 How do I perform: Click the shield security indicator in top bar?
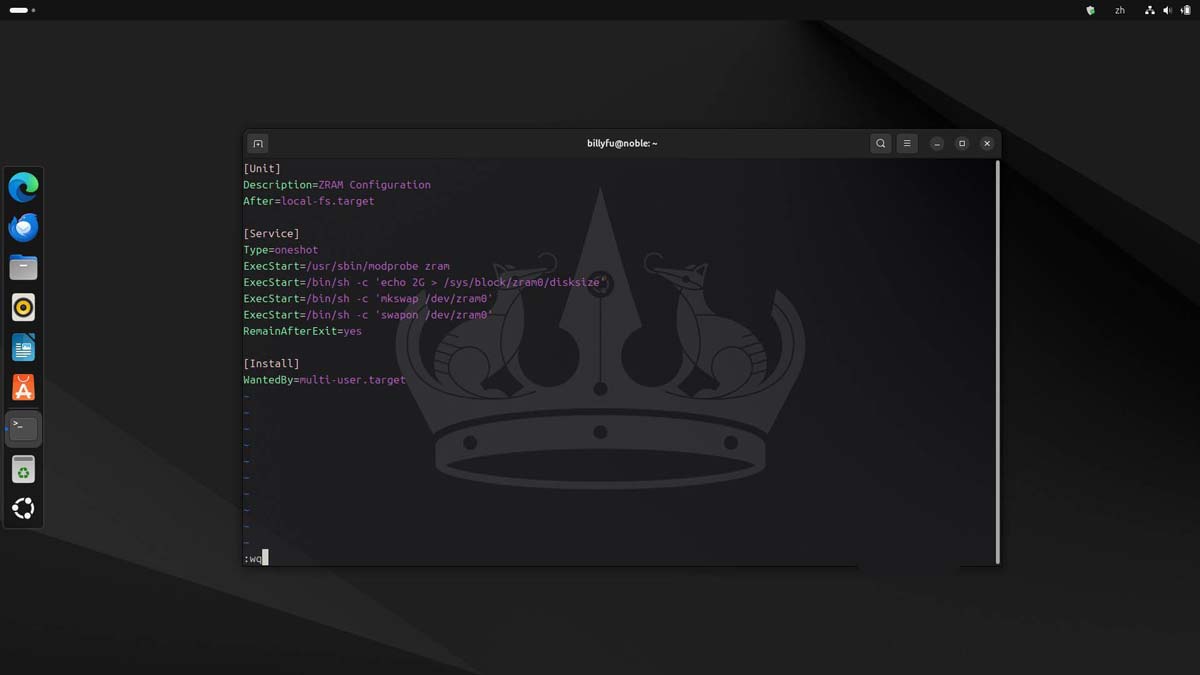pyautogui.click(x=1090, y=10)
